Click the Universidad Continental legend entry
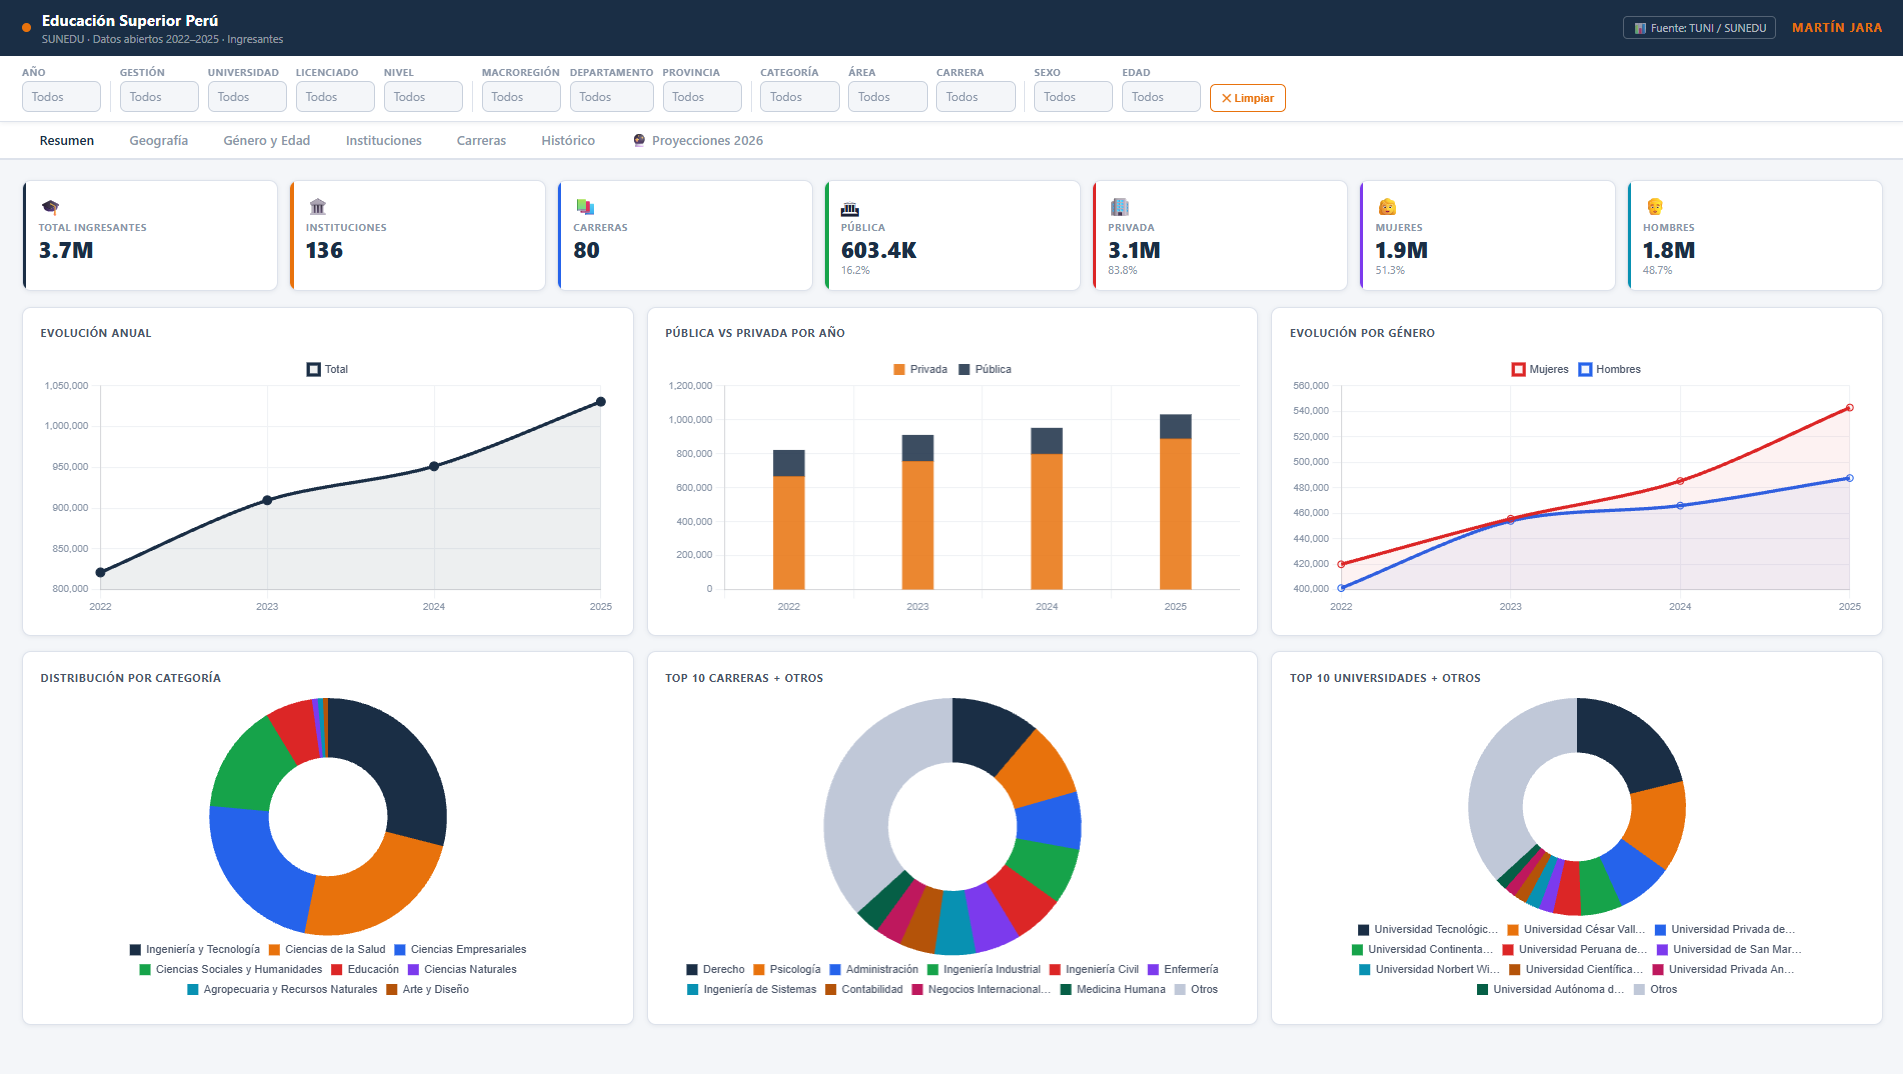The width and height of the screenshot is (1903, 1074). [1422, 949]
